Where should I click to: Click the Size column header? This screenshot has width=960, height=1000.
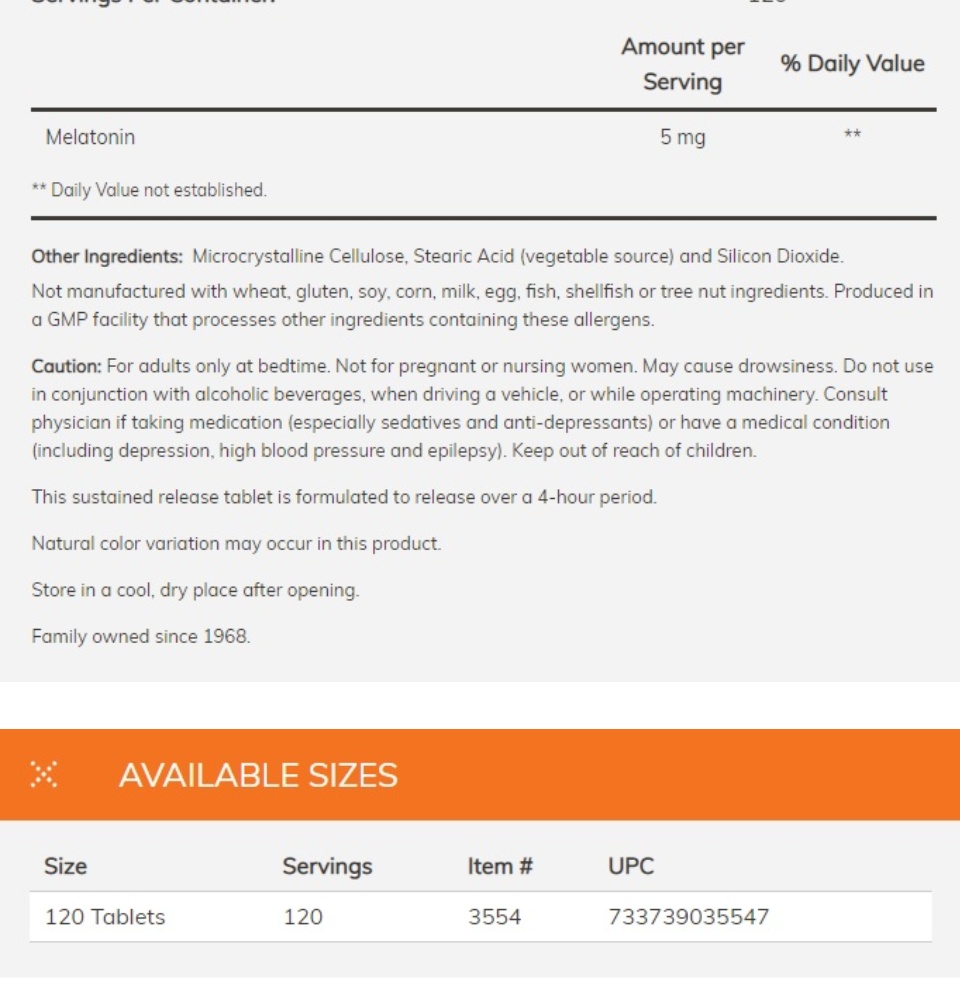click(65, 866)
